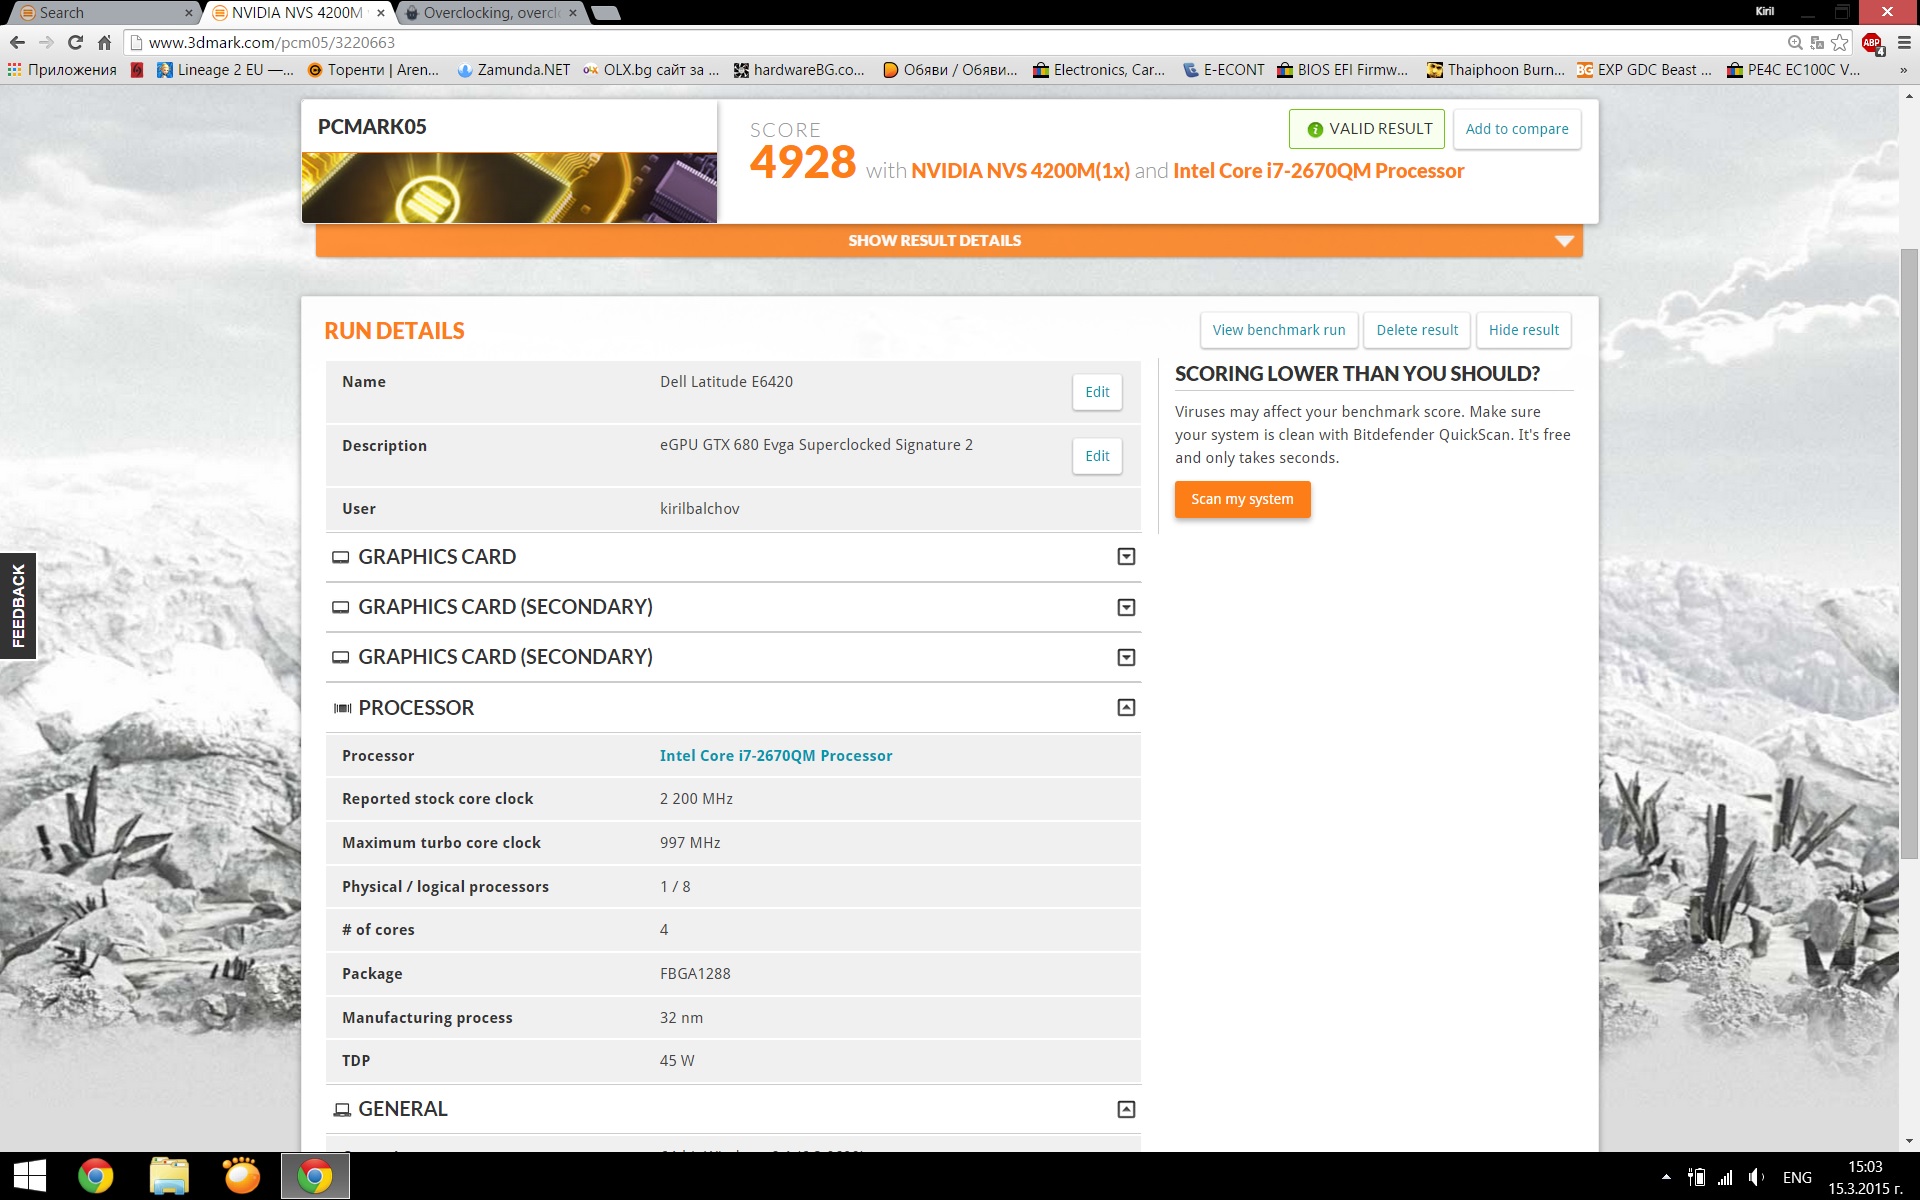Viewport: 1920px width, 1200px height.
Task: Click the volume speaker tray icon
Action: tap(1756, 1177)
